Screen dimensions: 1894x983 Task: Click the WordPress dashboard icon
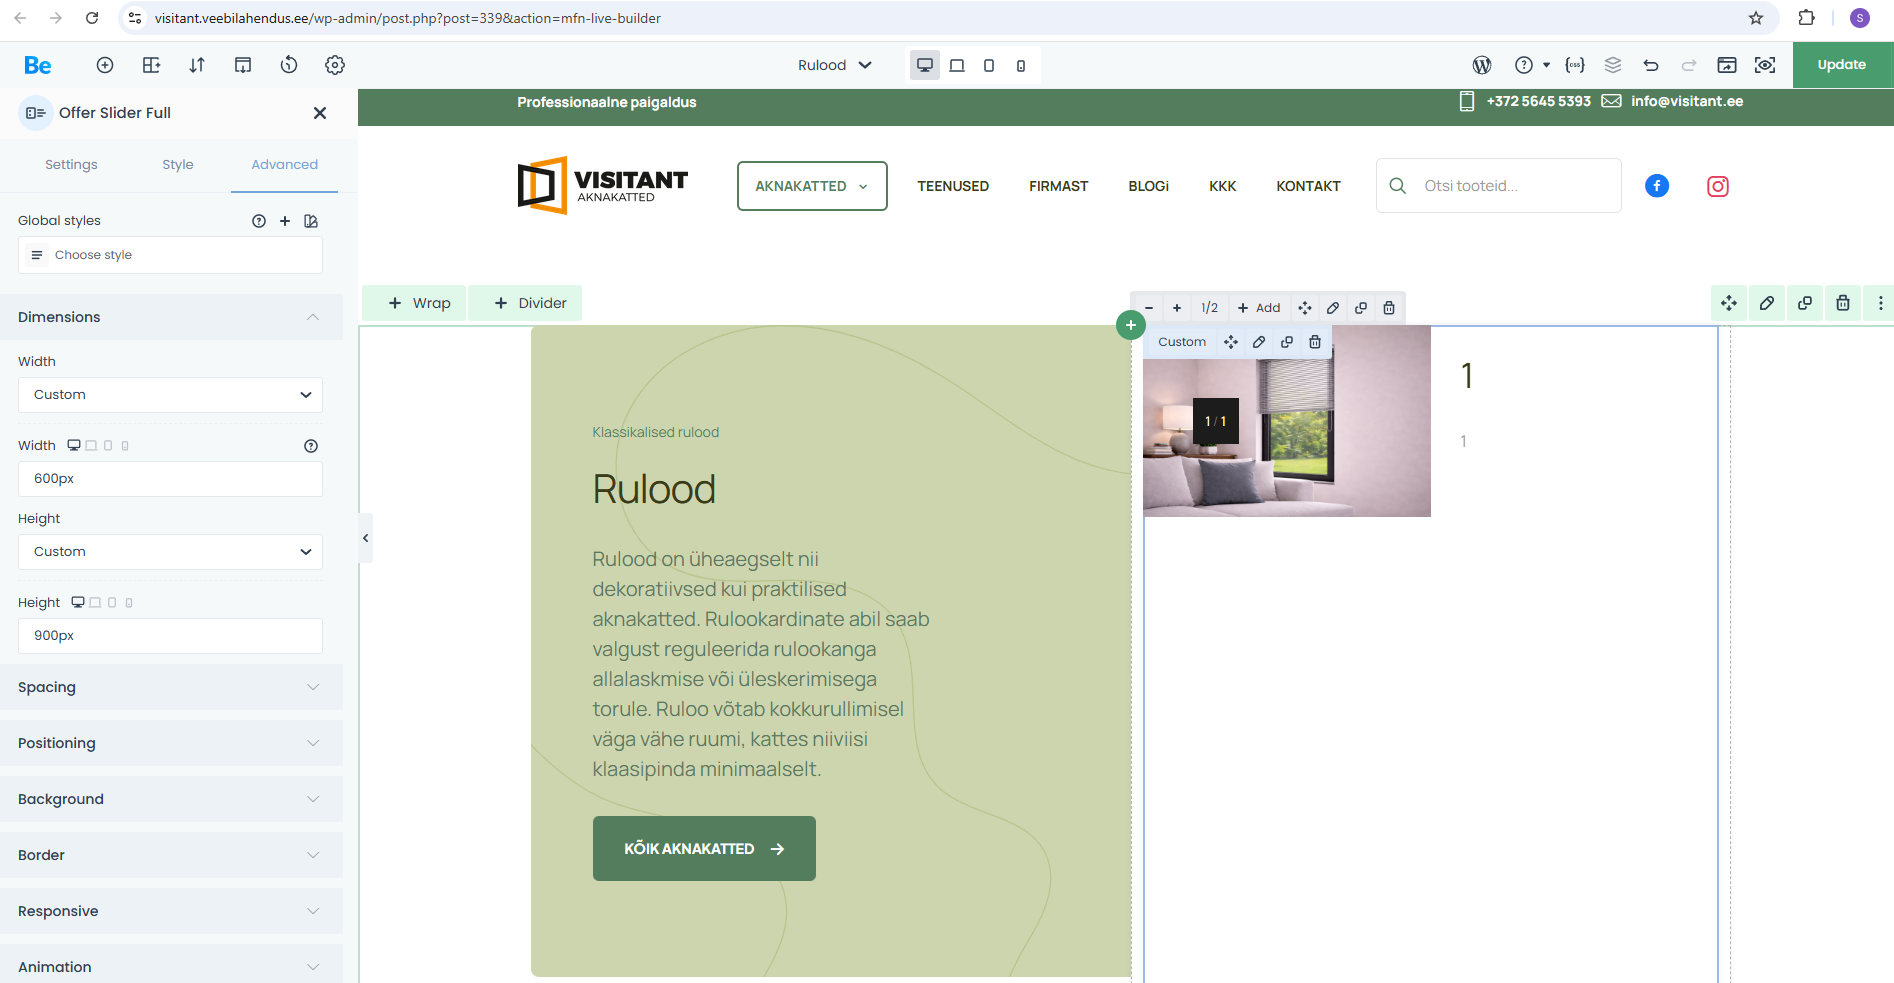pos(1482,65)
